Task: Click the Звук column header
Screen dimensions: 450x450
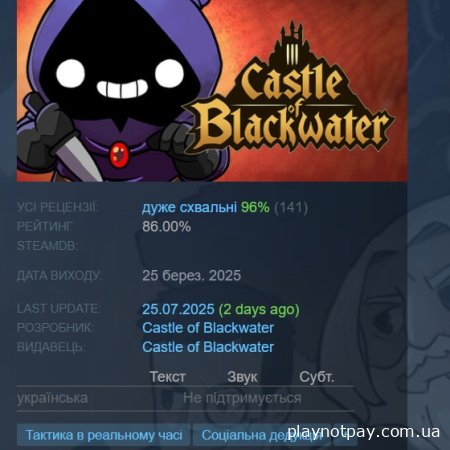Action: (x=242, y=377)
